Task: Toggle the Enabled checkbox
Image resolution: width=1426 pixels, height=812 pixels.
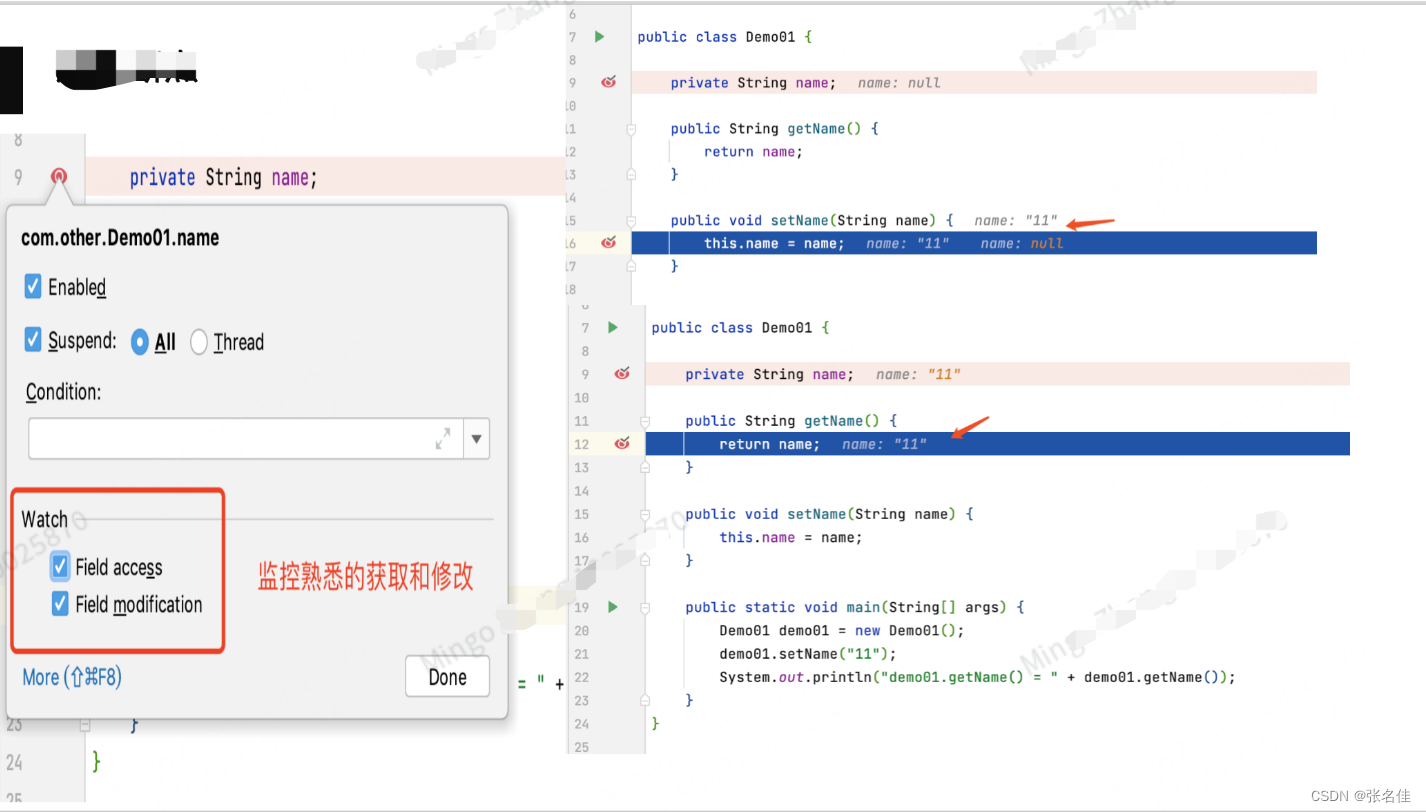Action: (x=33, y=287)
